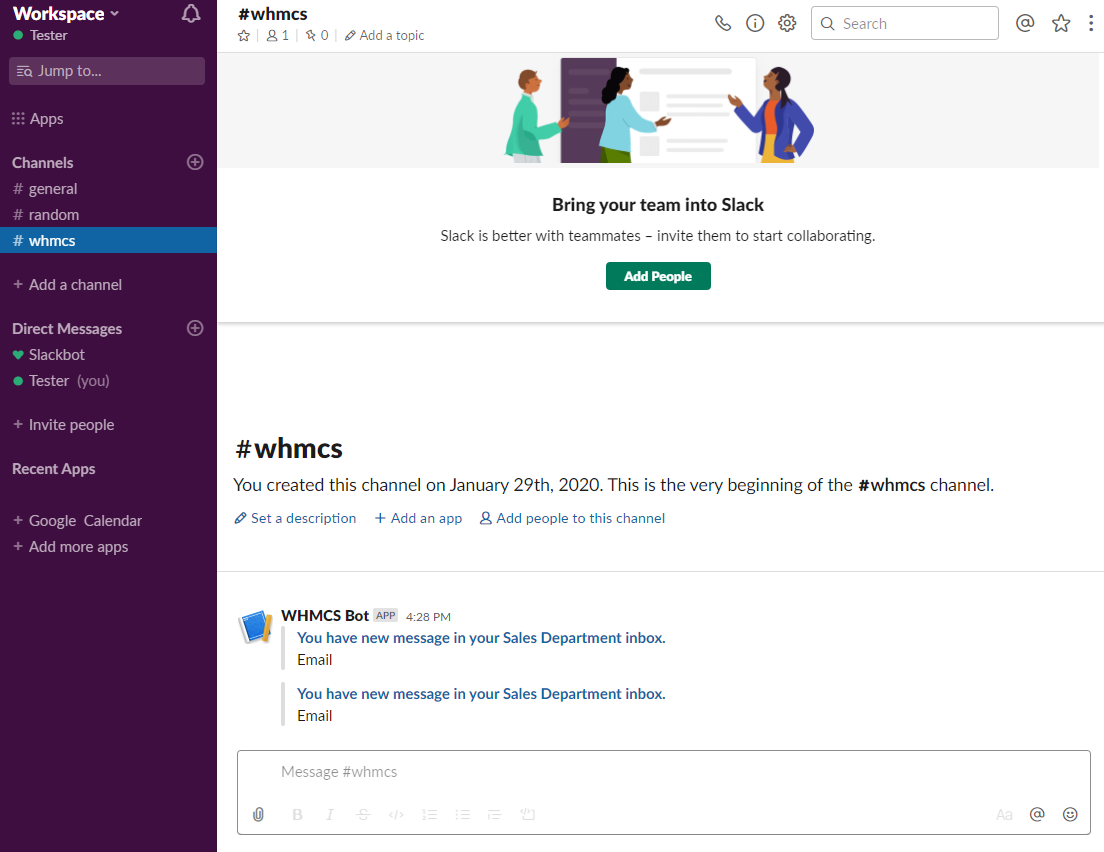Click the WHMCS Bot avatar
Viewport: 1104px width, 852px height.
click(256, 626)
